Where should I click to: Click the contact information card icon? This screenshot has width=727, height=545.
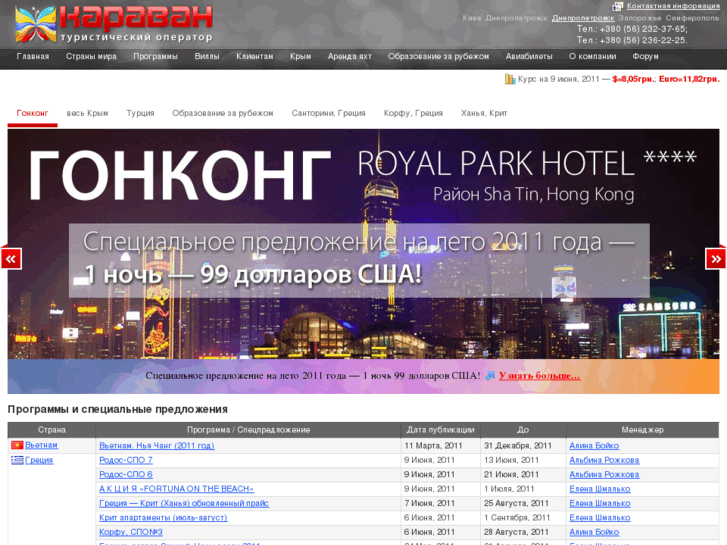(x=618, y=6)
